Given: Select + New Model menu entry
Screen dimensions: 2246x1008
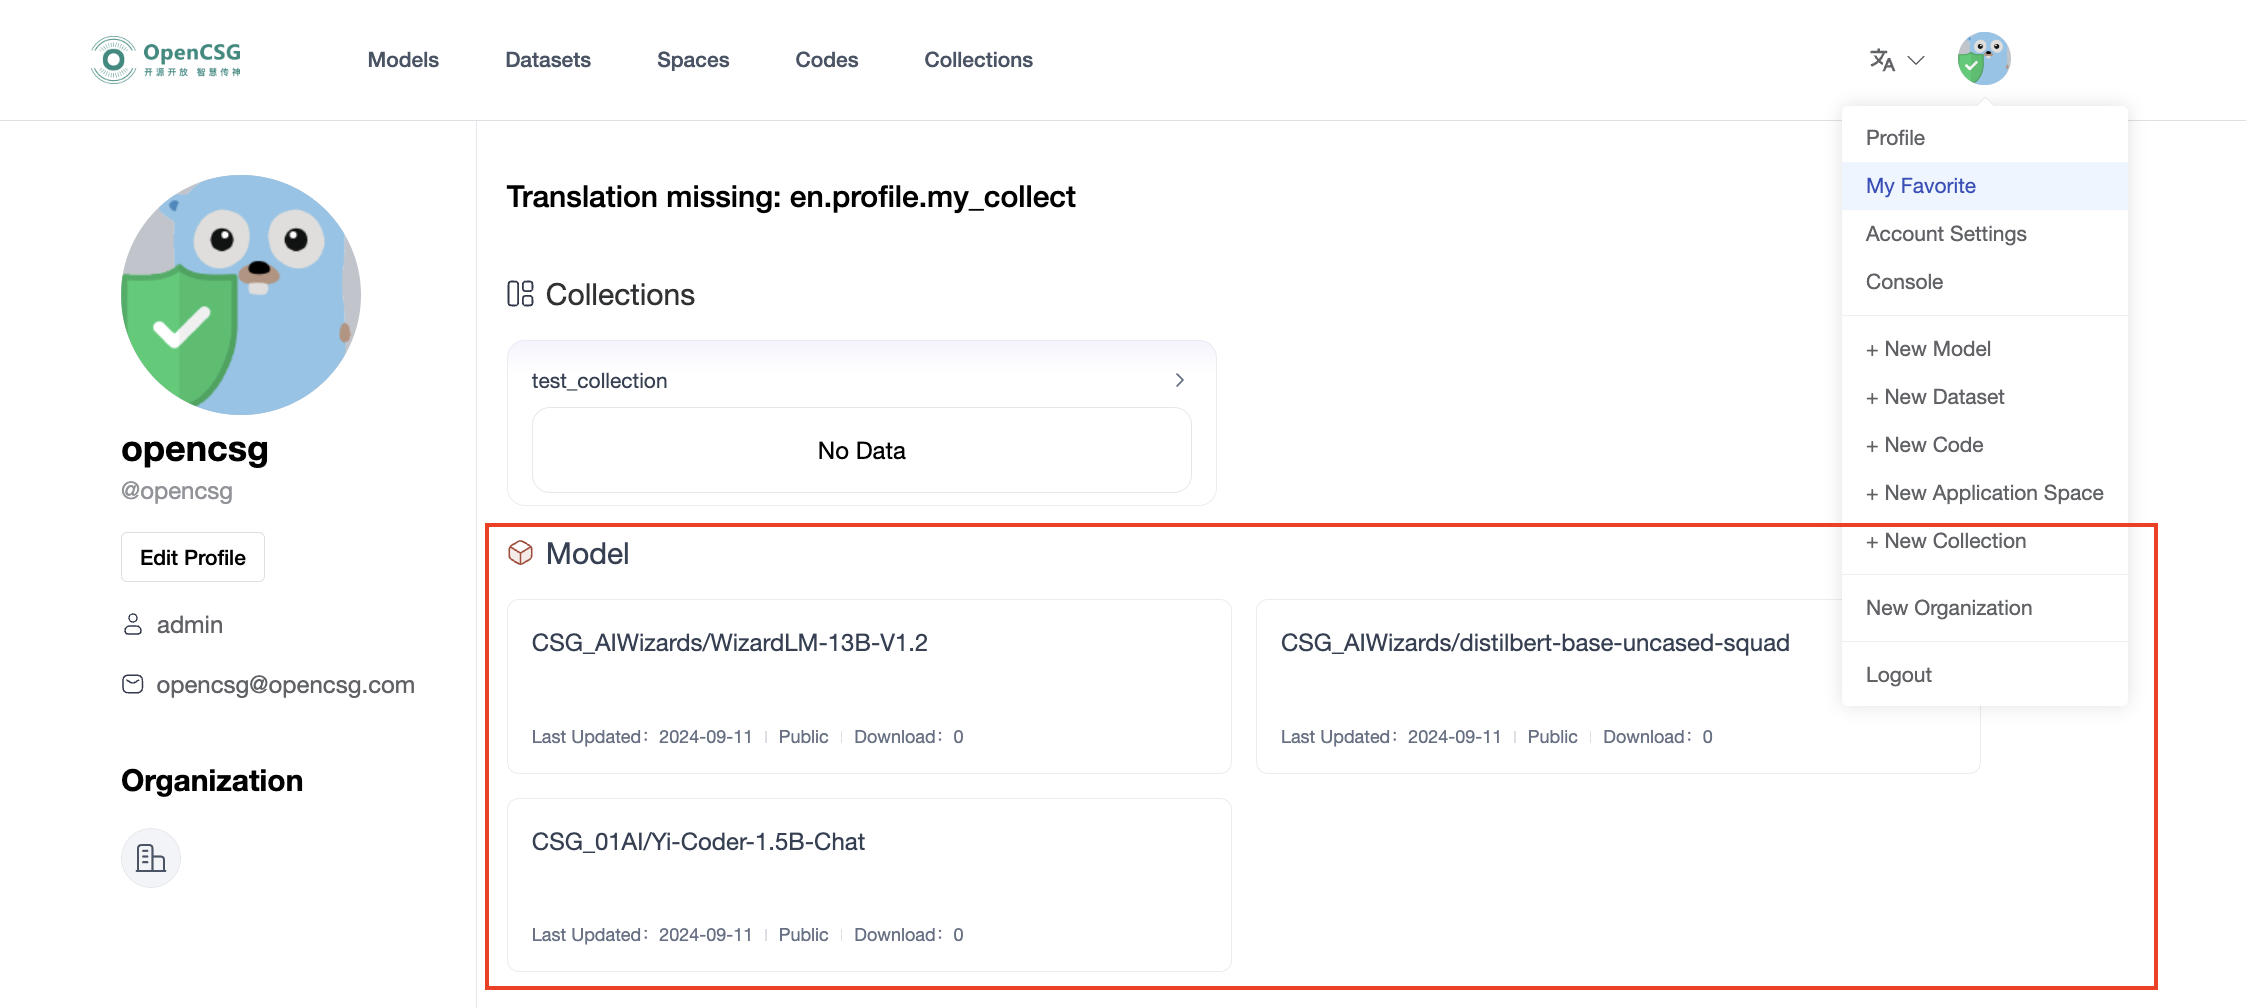Looking at the screenshot, I should click(x=1927, y=349).
